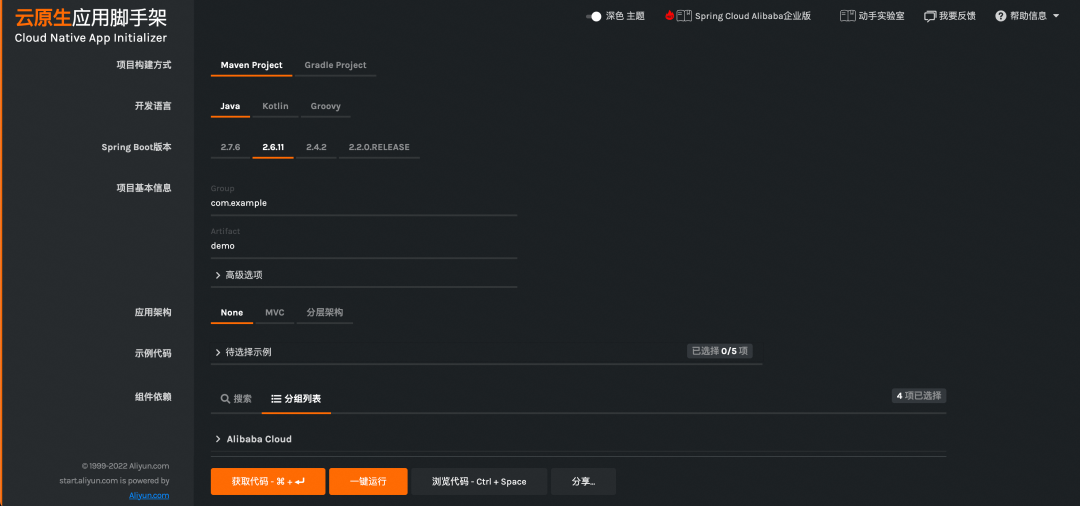
Task: Click the 获取代码 button
Action: point(268,482)
